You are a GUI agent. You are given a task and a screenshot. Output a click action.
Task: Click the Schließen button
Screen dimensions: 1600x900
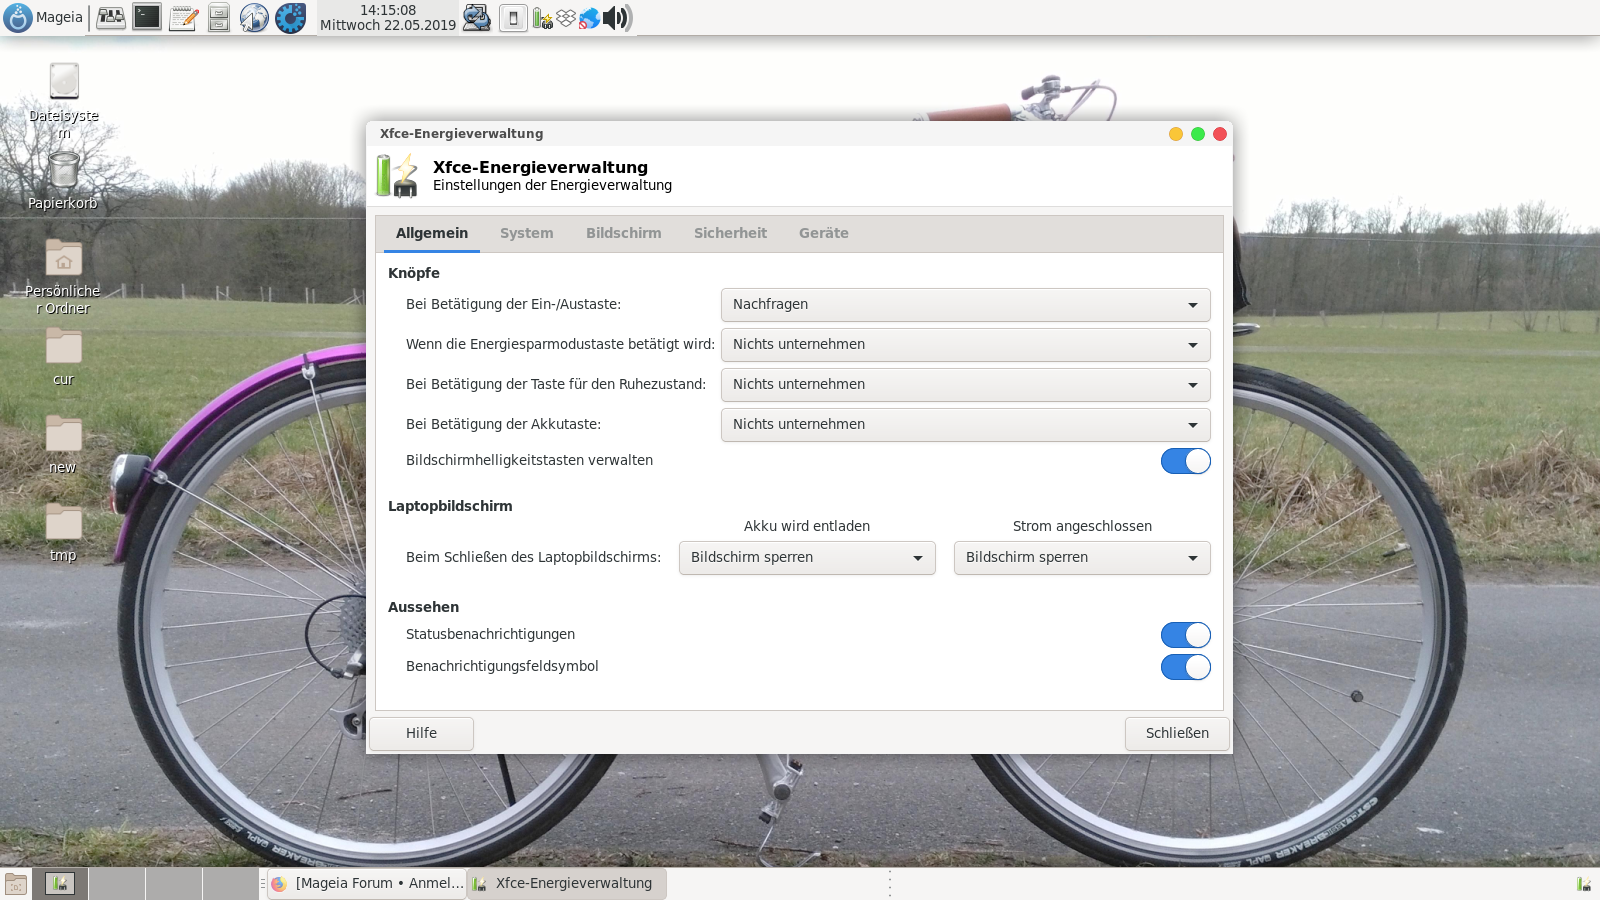[x=1177, y=733]
